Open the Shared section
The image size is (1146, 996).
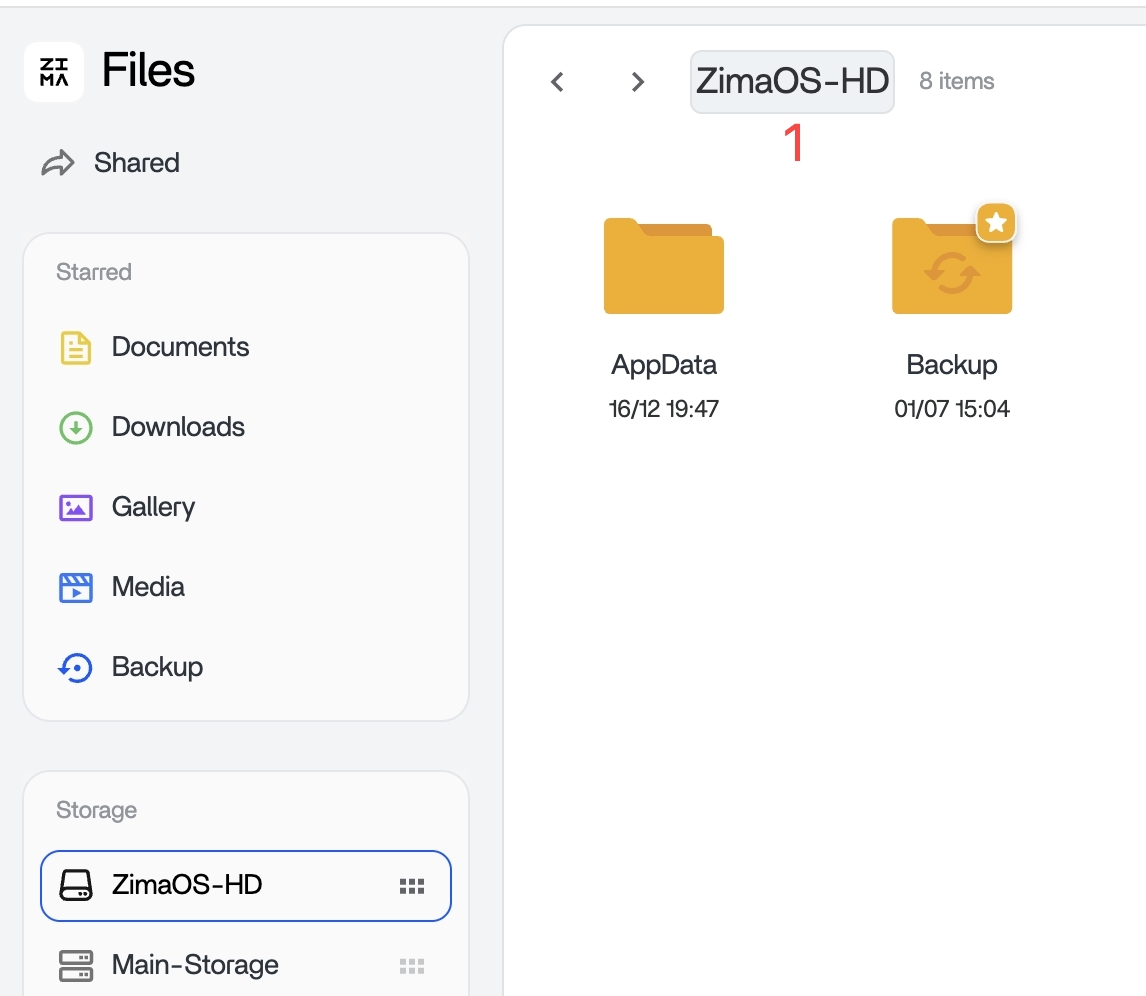136,163
